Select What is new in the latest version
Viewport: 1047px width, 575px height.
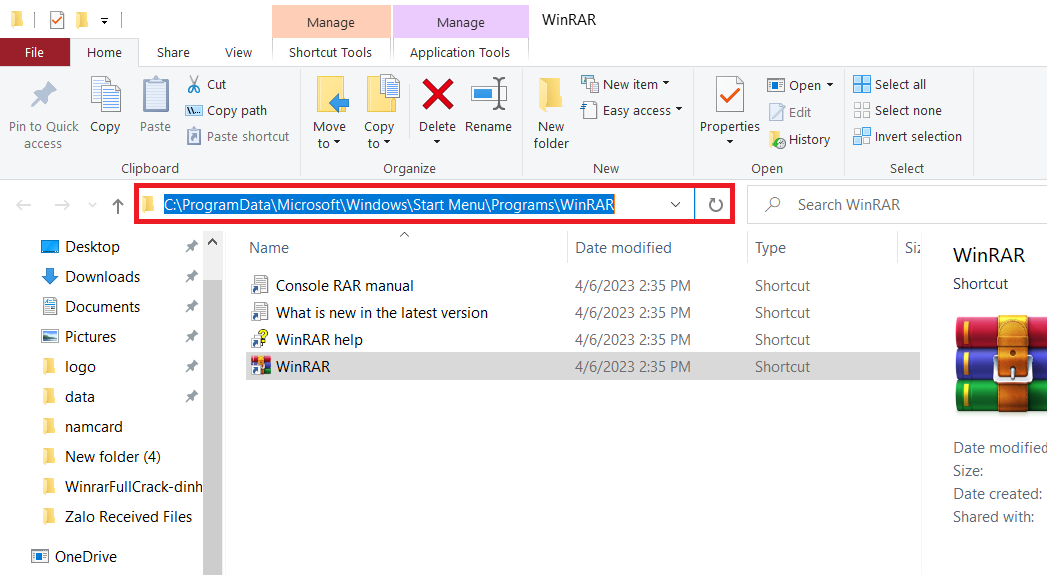tap(381, 313)
